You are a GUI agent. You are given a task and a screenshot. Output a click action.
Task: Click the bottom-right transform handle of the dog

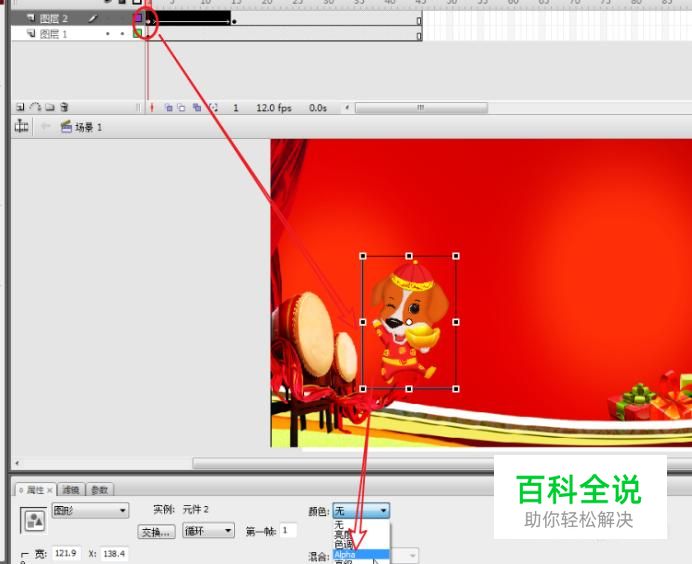click(x=456, y=389)
